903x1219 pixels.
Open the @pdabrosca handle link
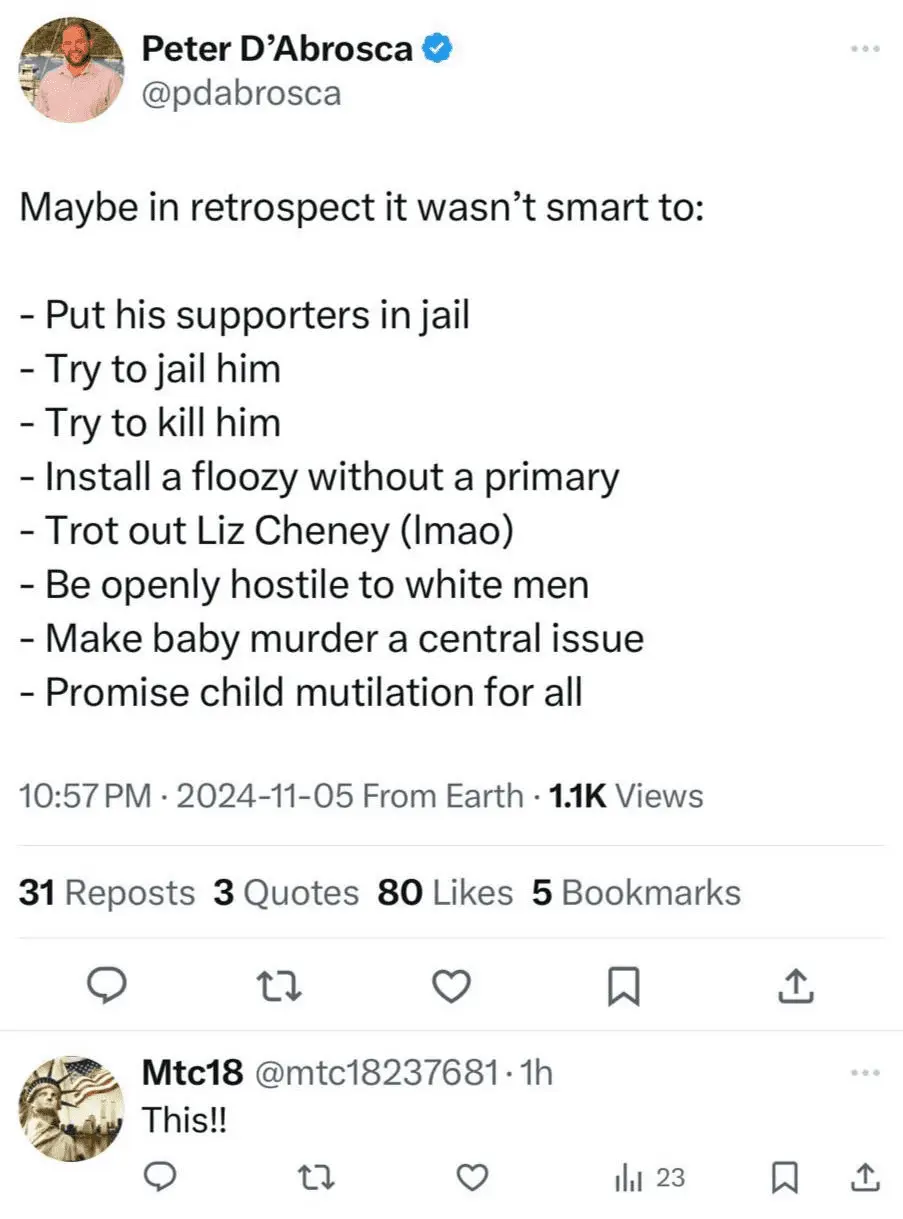241,93
